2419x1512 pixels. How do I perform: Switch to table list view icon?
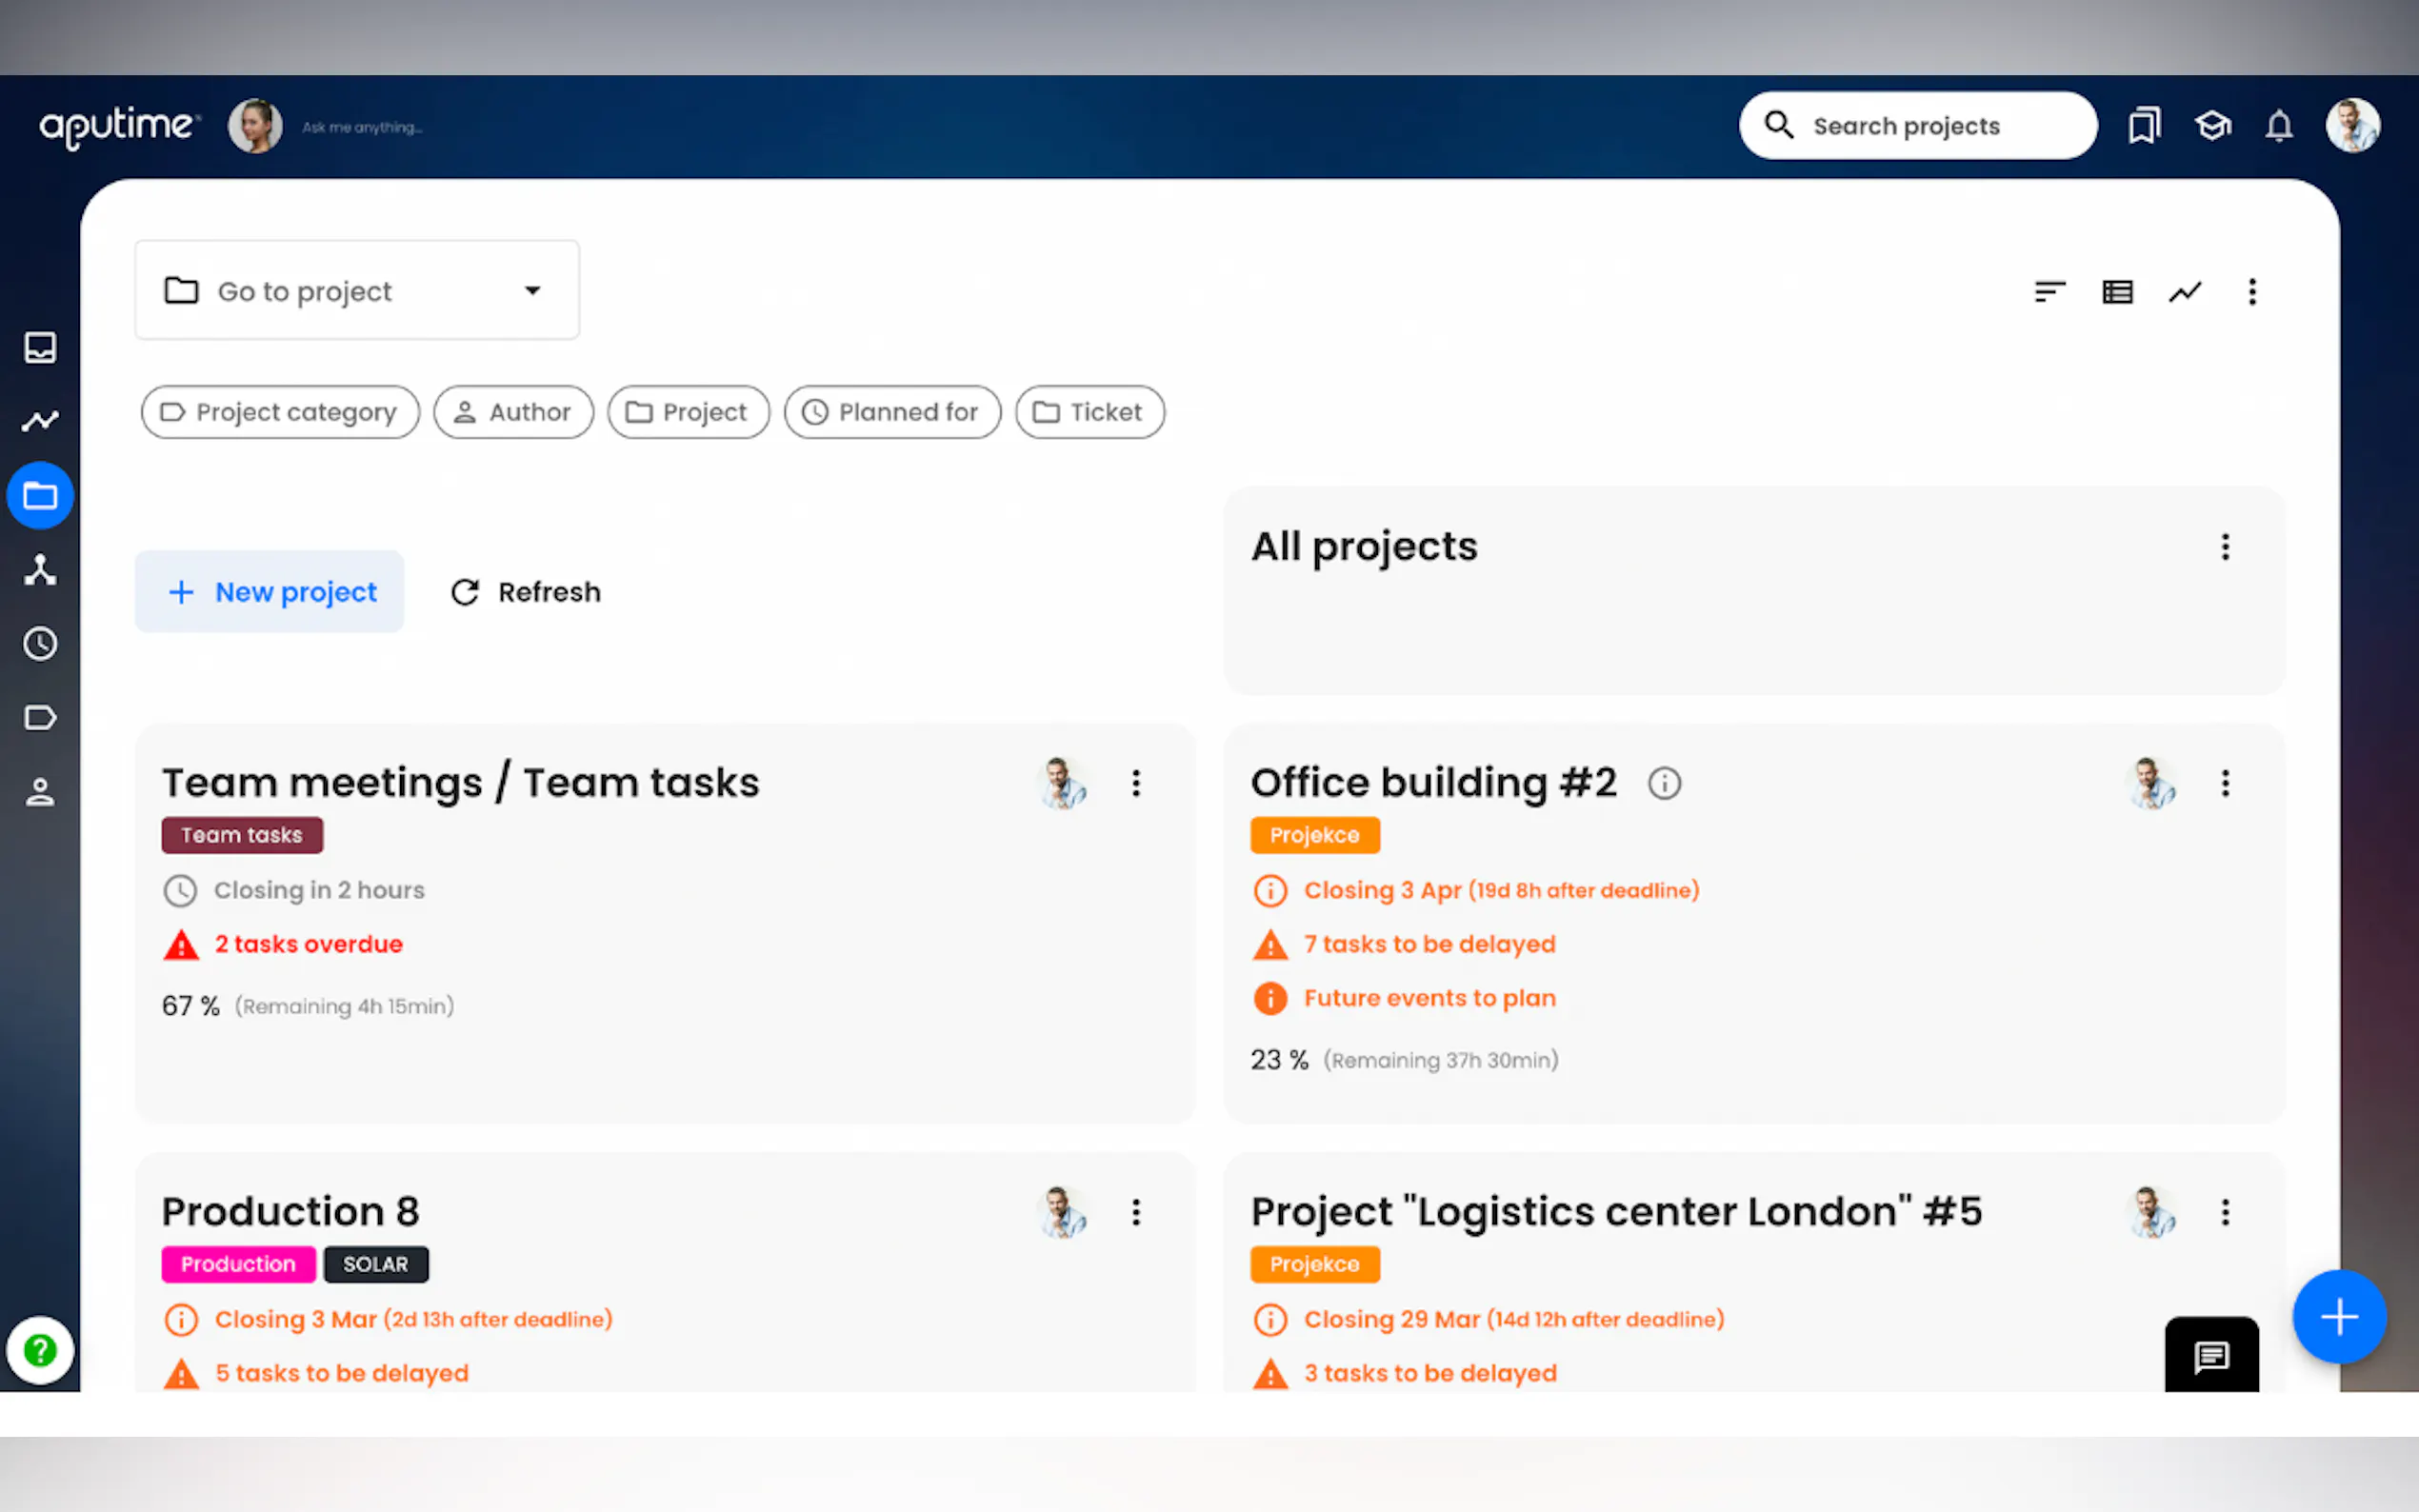(x=2117, y=292)
